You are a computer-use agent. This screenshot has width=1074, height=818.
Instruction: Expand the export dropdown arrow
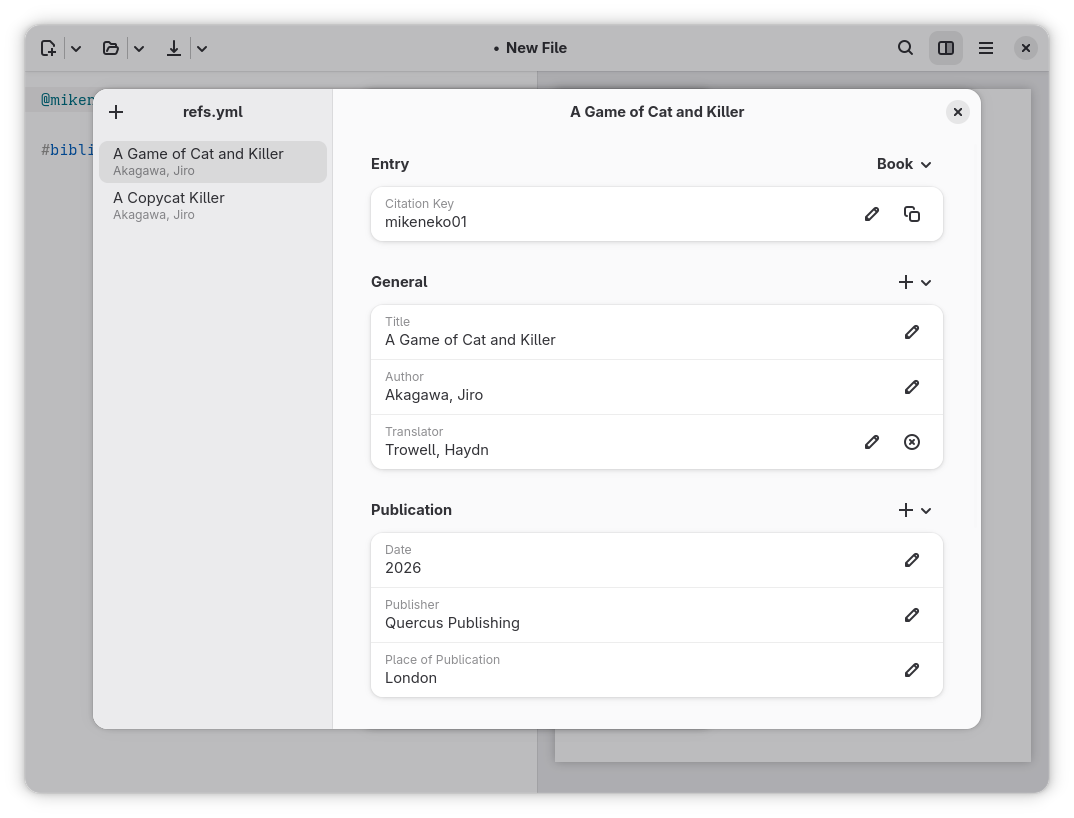202,49
